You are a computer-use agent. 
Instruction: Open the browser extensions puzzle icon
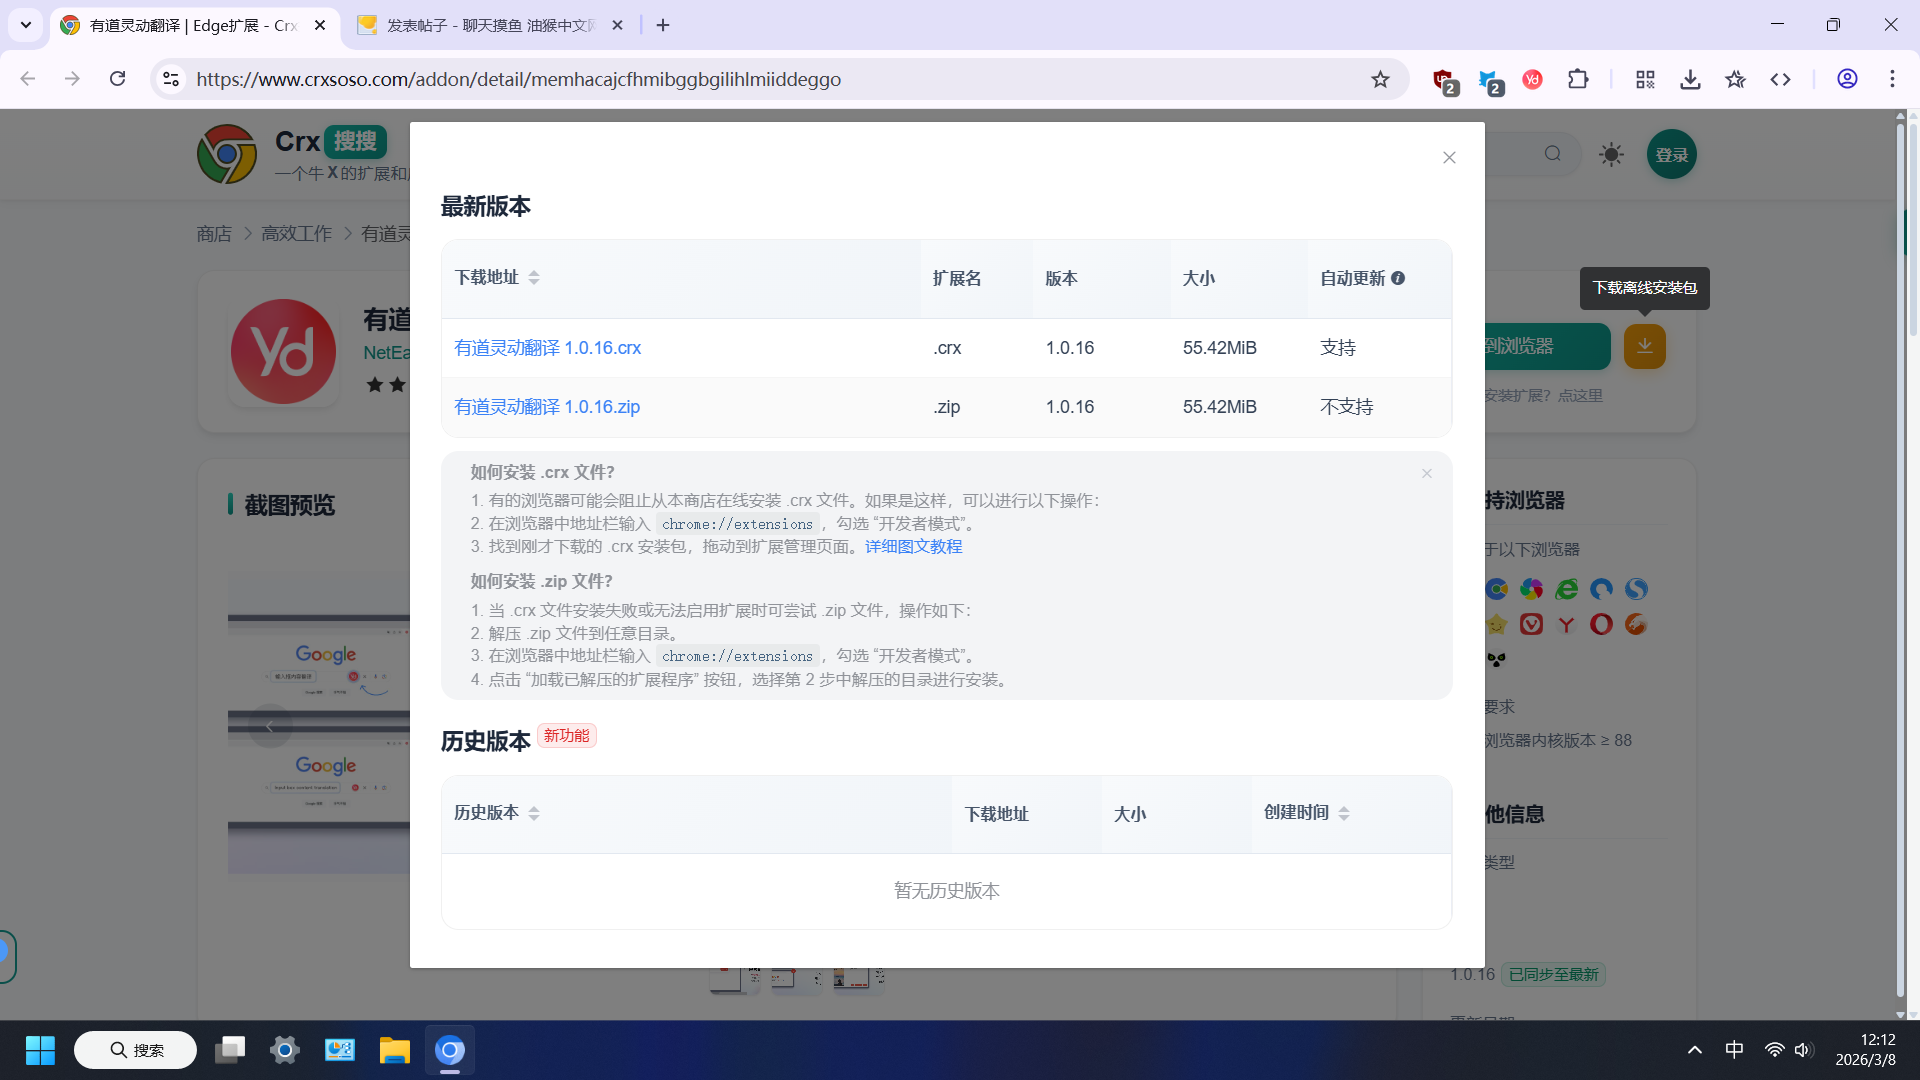(x=1578, y=79)
